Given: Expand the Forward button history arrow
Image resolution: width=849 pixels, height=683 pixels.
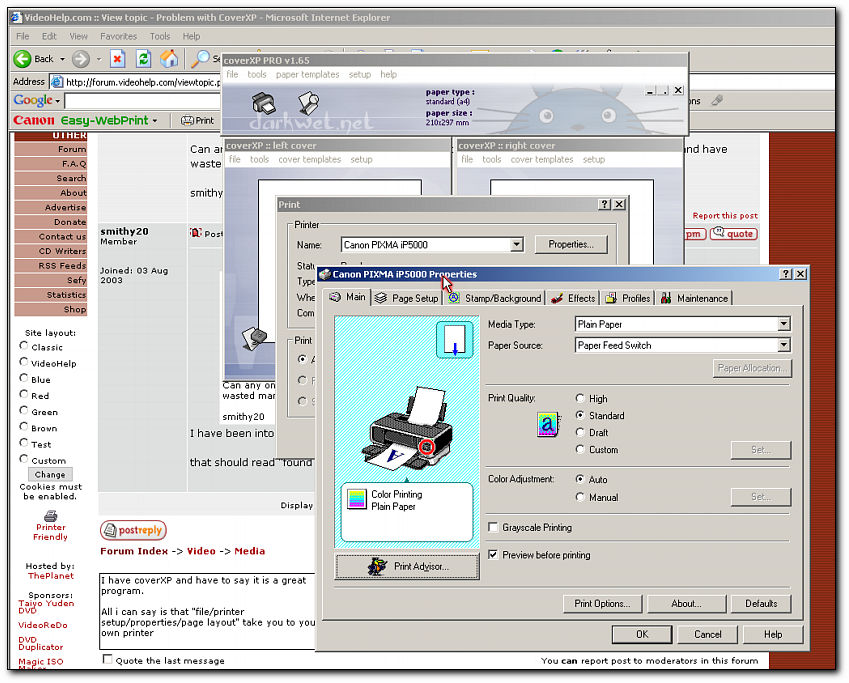Looking at the screenshot, I should click(x=99, y=59).
